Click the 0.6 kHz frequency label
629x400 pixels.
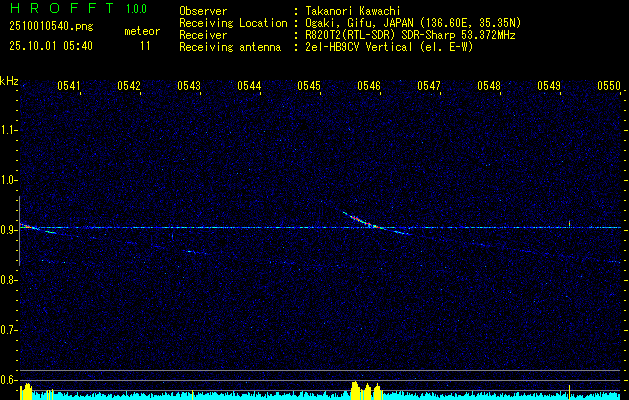[9, 379]
